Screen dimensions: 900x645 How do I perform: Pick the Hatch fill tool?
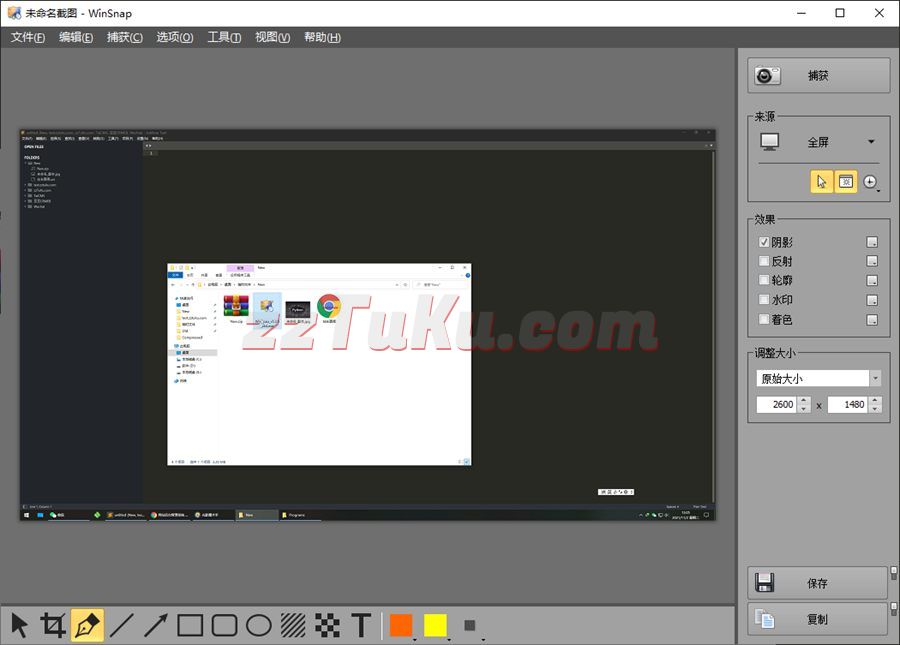[293, 626]
